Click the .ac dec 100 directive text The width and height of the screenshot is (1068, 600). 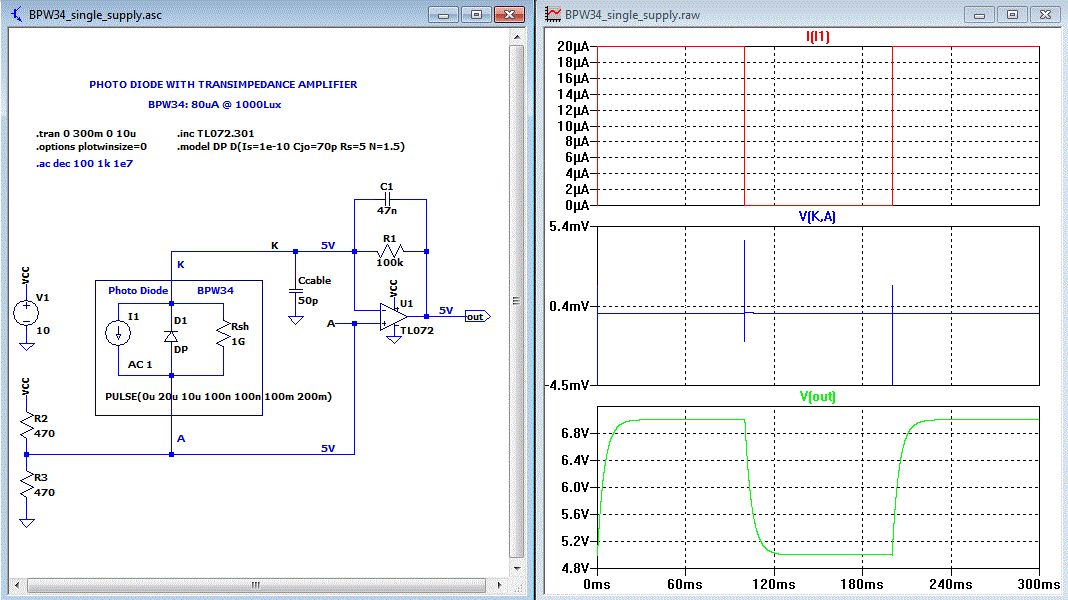pos(84,162)
